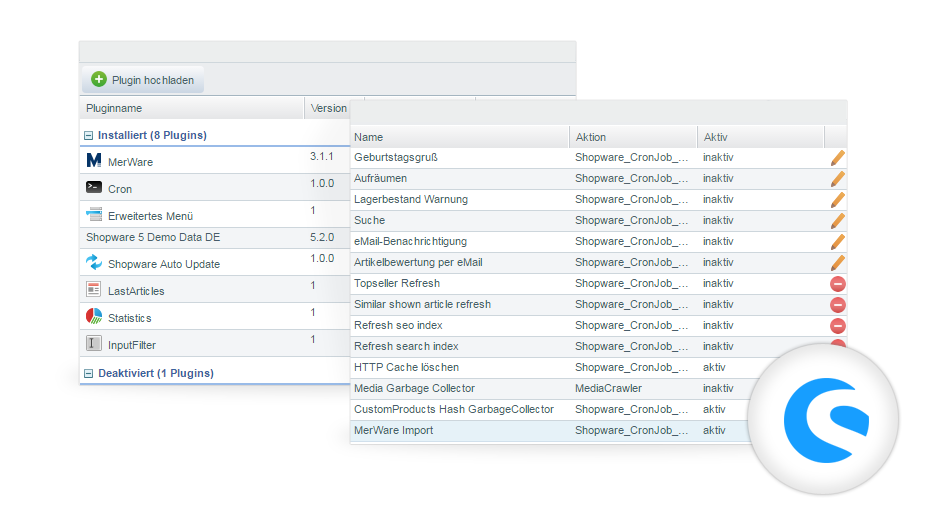Sort cron jobs by Aktiv column header
This screenshot has width=930, height=530.
[760, 137]
